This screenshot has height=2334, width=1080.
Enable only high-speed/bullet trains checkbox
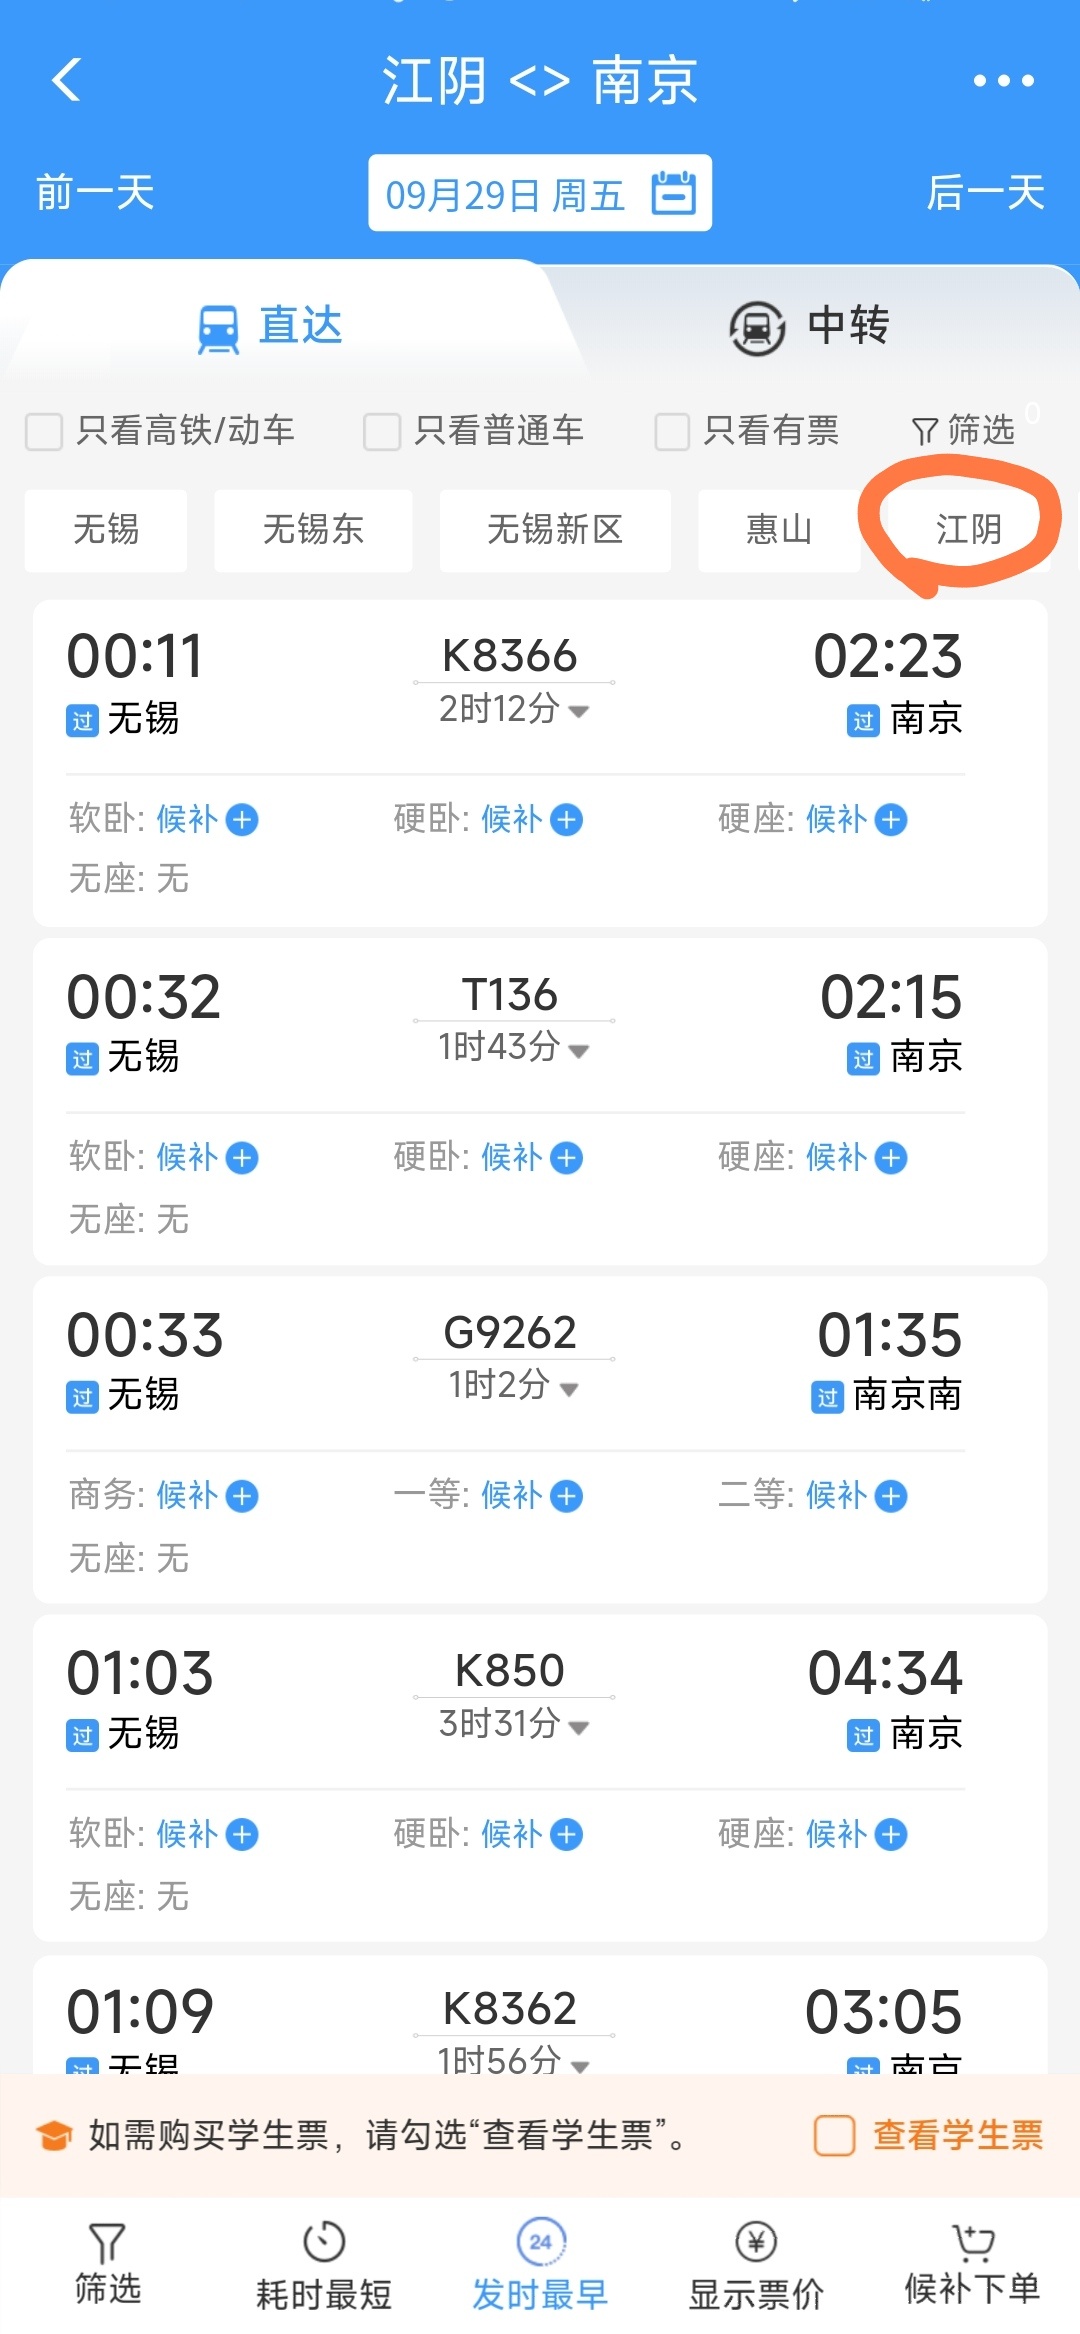(44, 432)
